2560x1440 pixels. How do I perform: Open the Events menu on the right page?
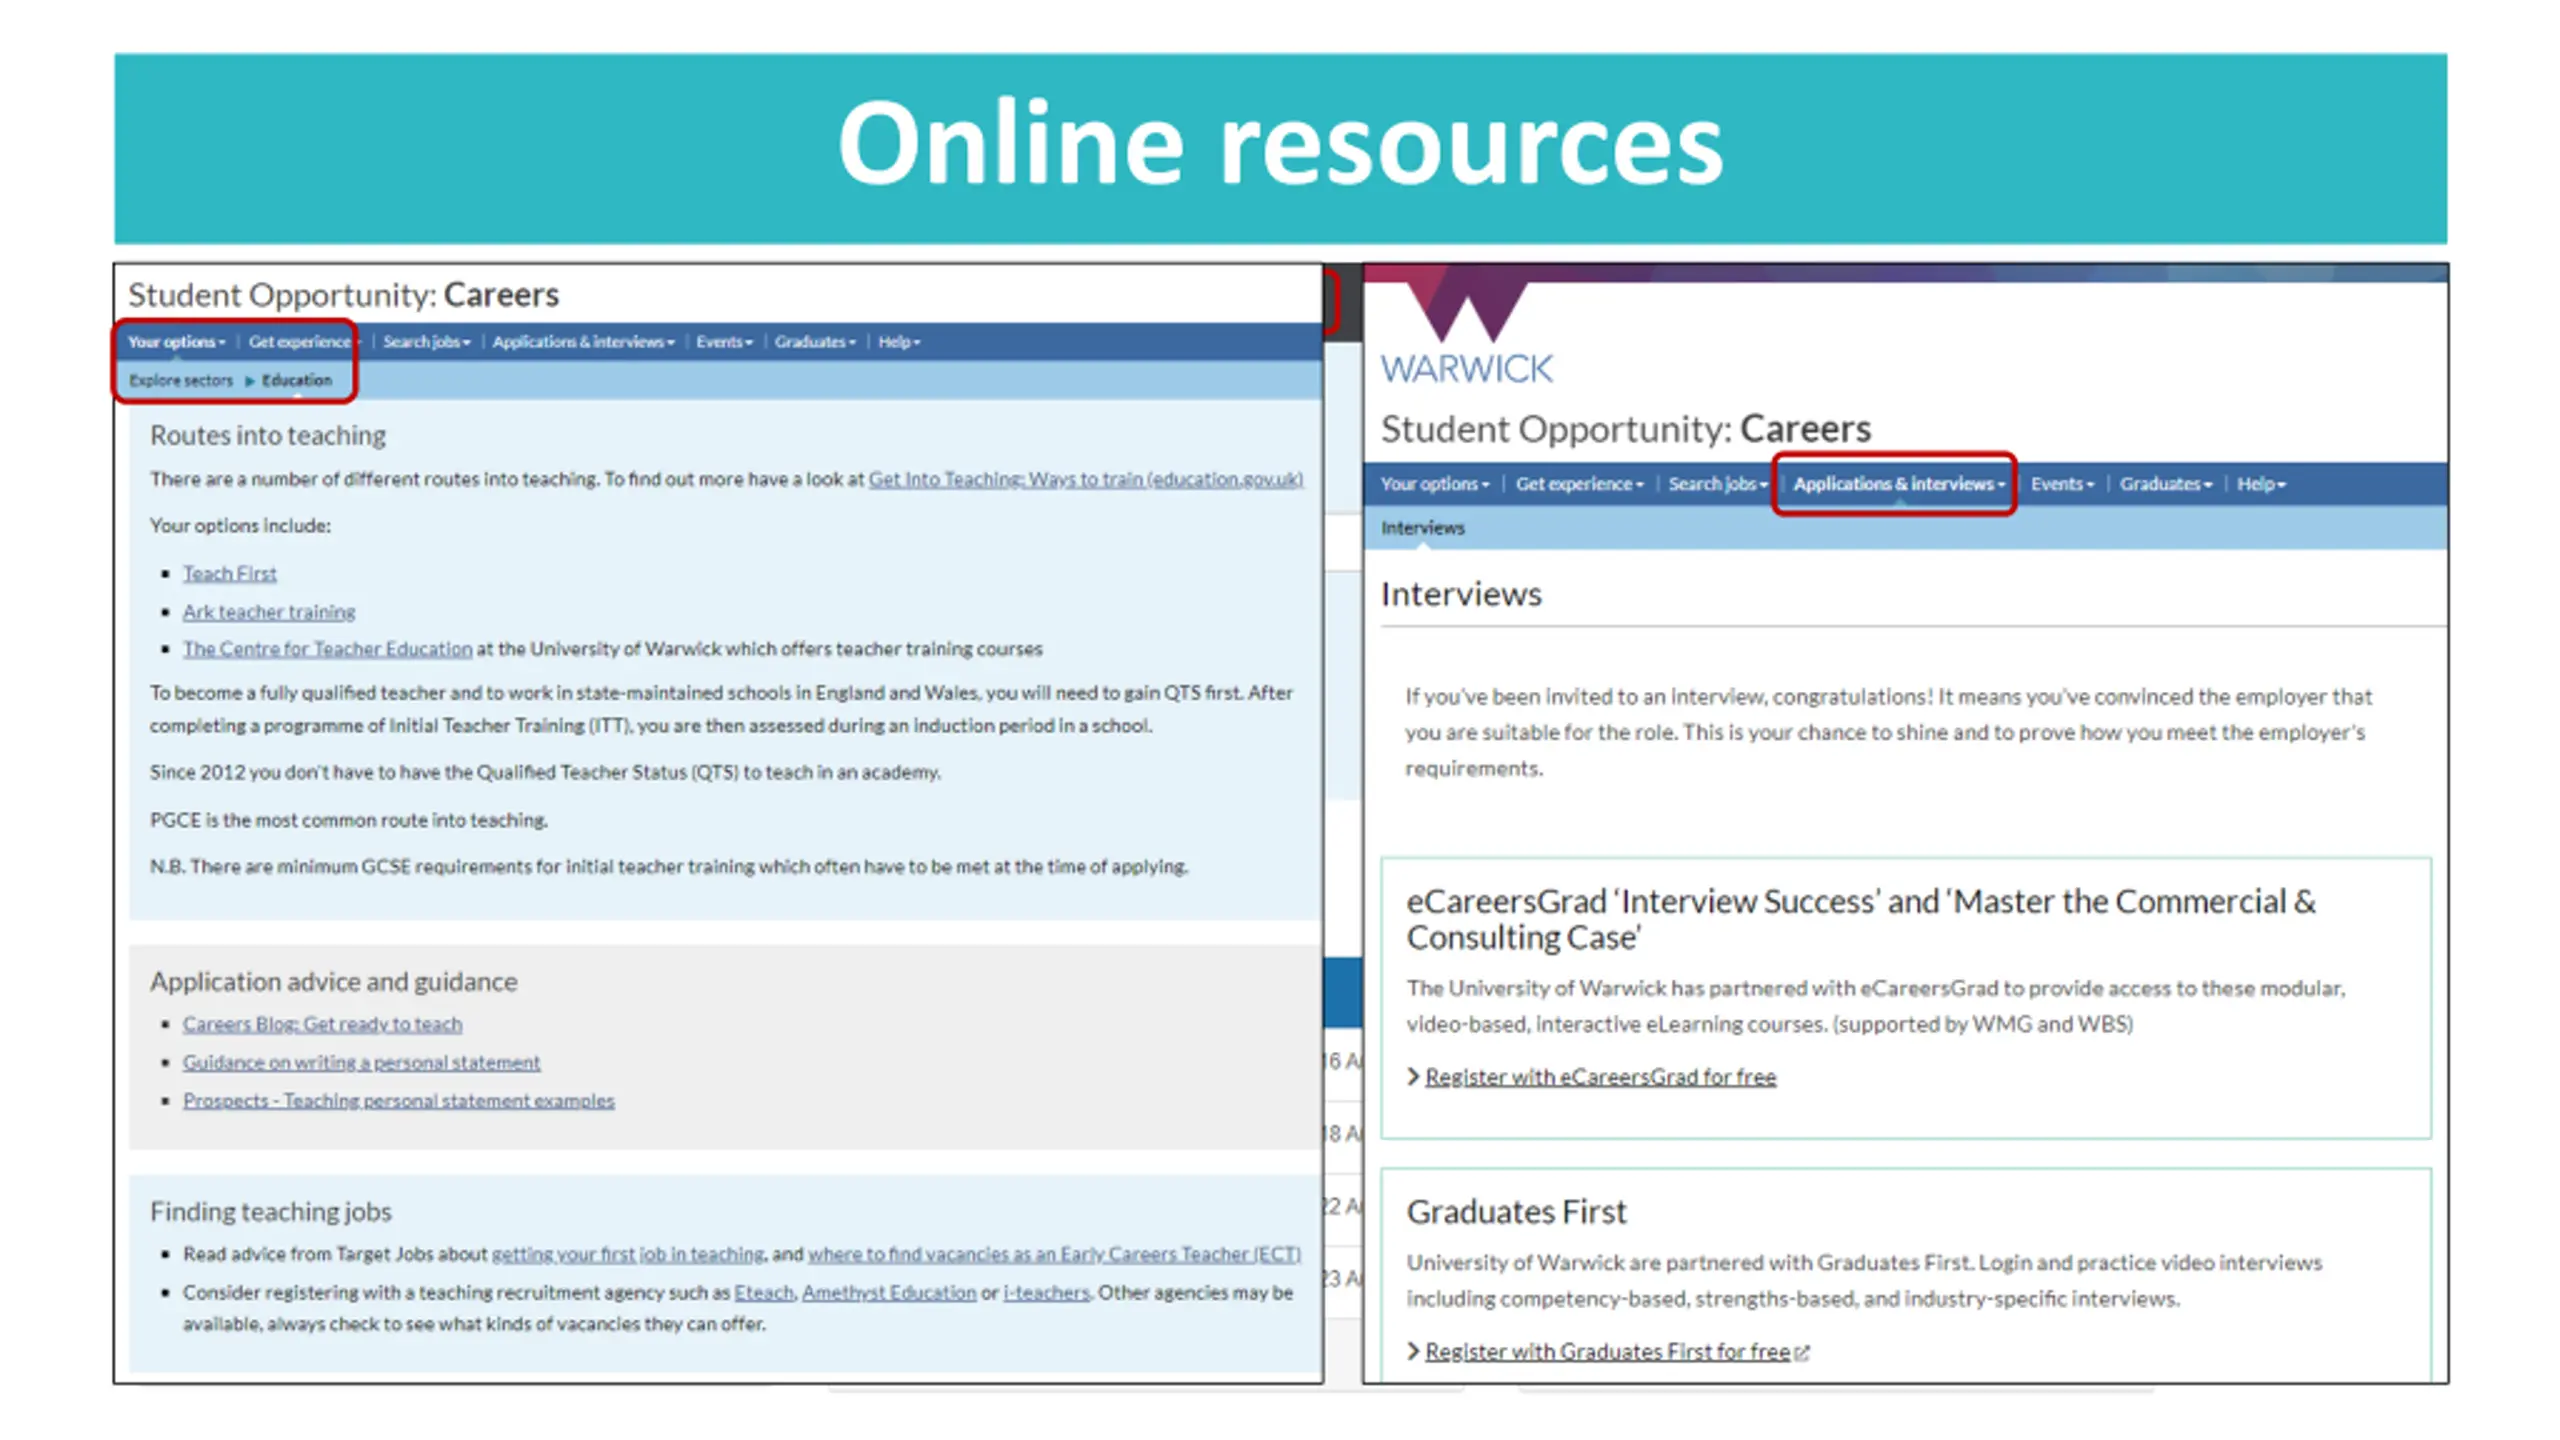2061,484
